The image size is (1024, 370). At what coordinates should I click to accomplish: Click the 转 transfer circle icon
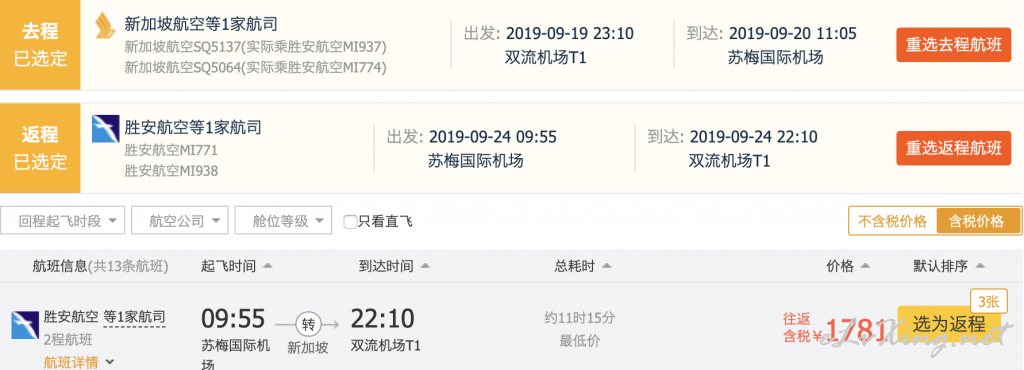click(x=308, y=324)
